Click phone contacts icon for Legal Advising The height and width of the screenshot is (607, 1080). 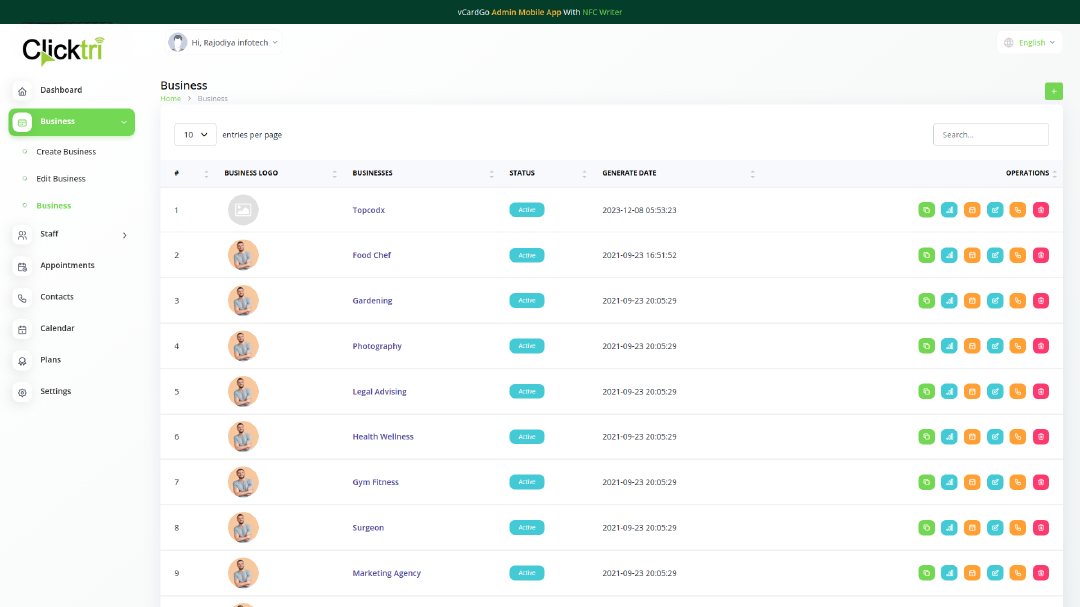[x=1018, y=392]
